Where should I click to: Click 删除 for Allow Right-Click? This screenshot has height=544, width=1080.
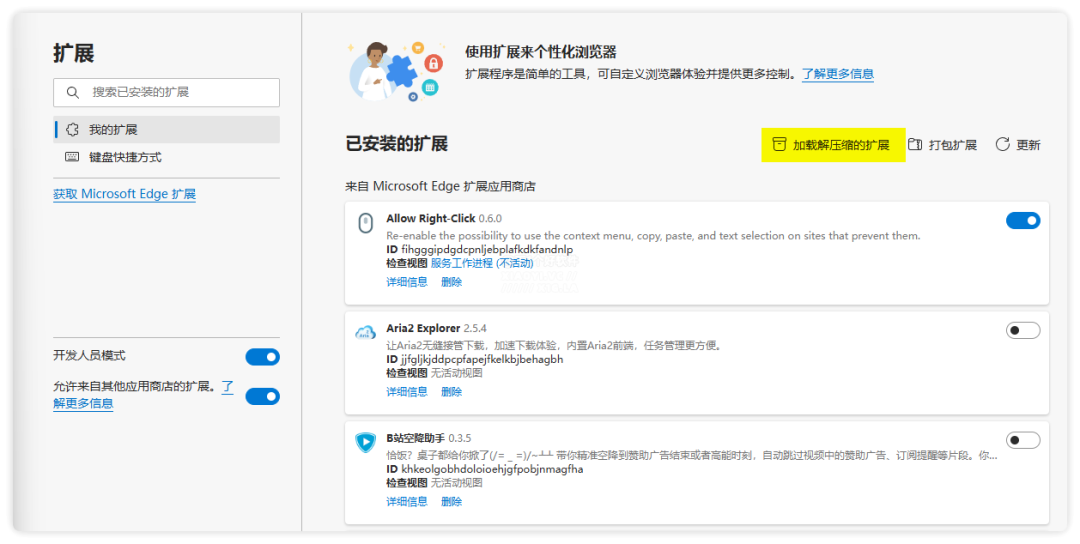(451, 282)
